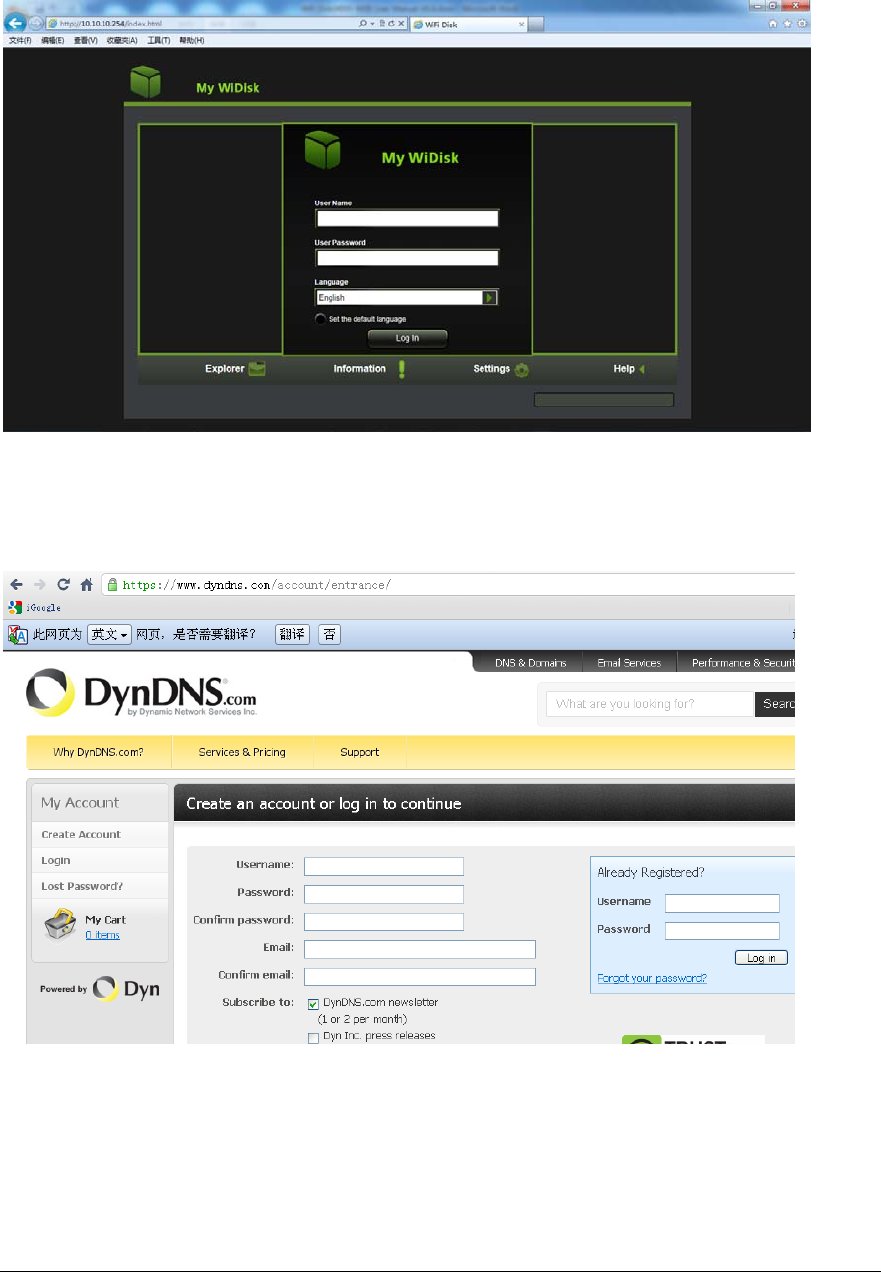Click Already Registered Password field
The width and height of the screenshot is (881, 1272).
click(x=722, y=931)
